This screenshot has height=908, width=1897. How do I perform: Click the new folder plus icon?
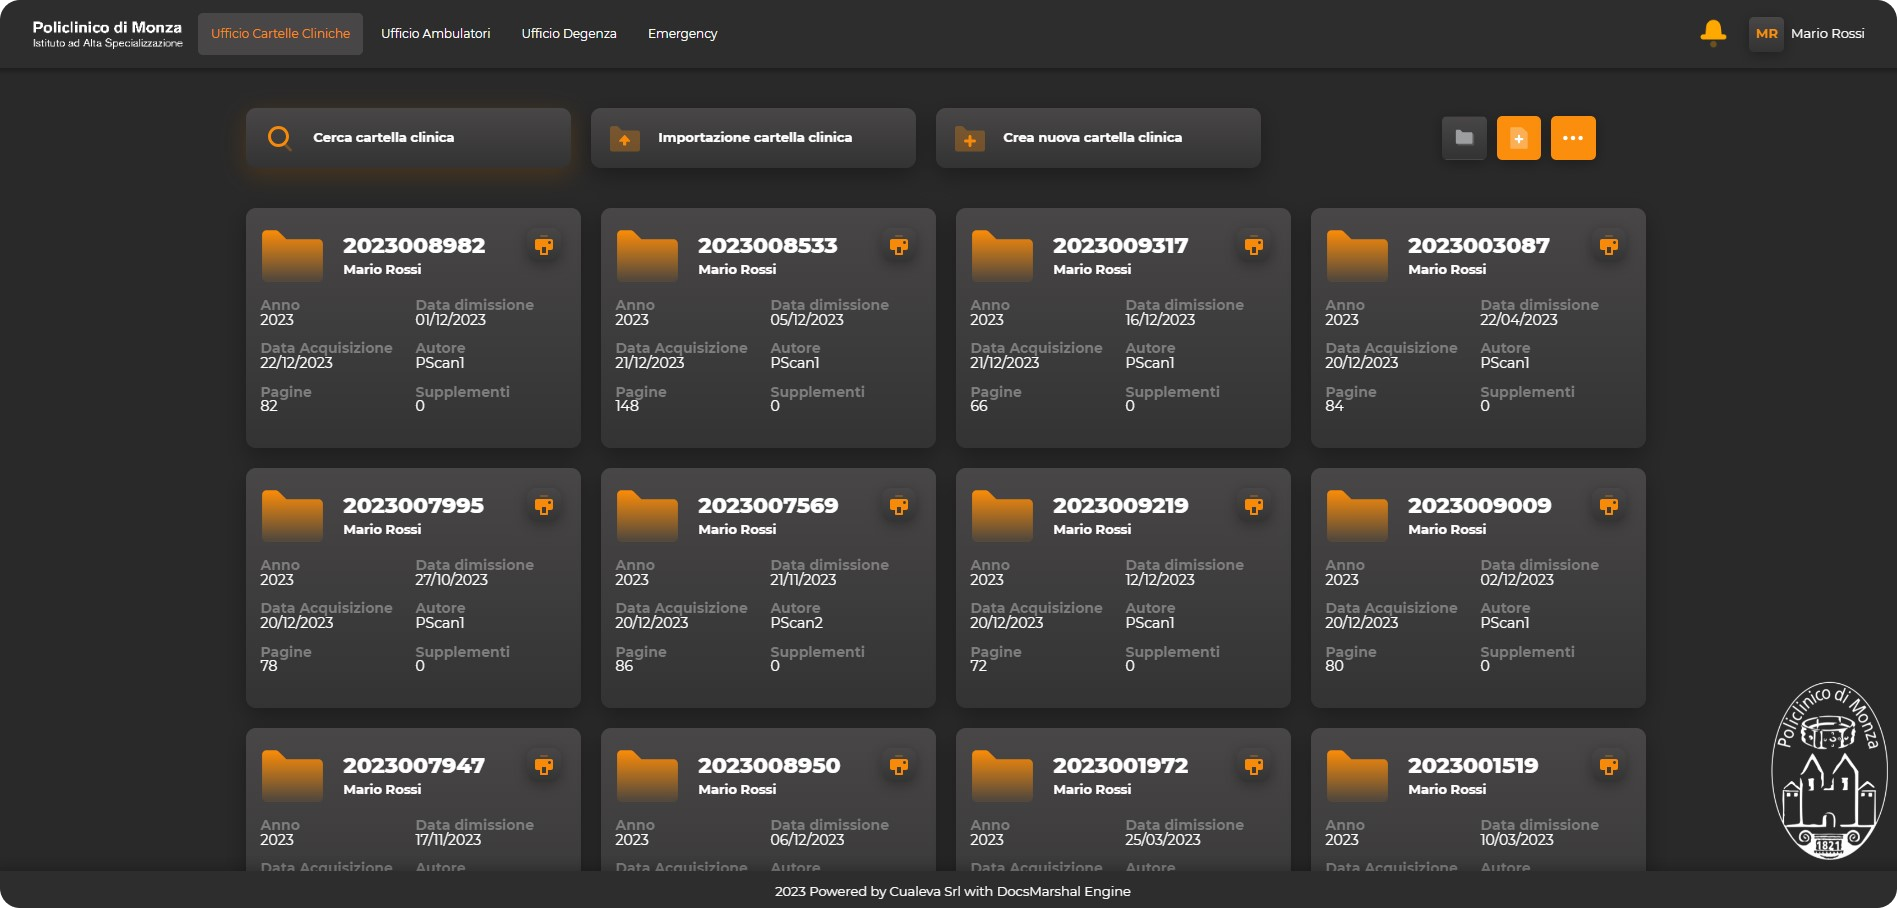pos(970,138)
